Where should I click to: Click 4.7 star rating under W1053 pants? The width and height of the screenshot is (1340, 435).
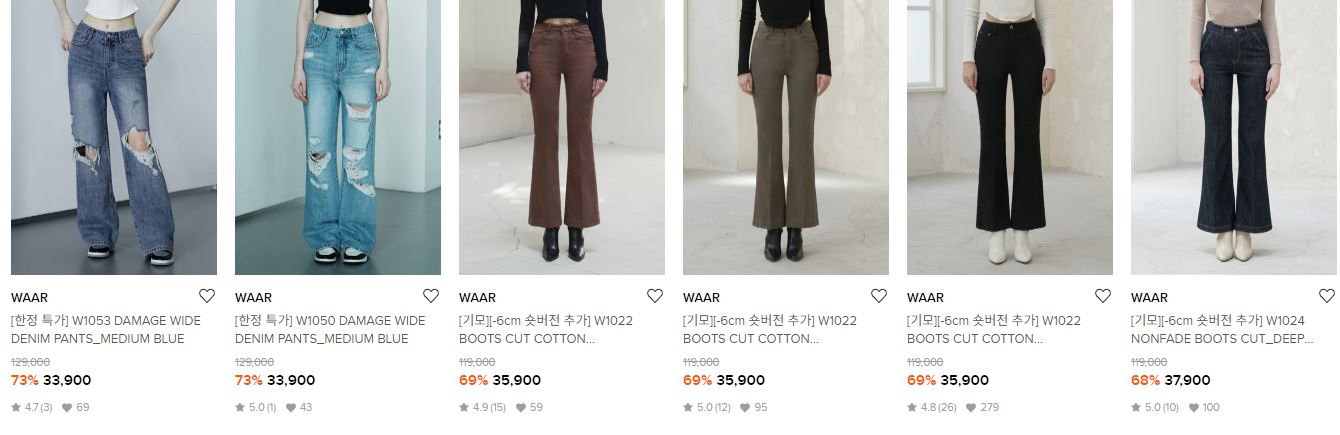tap(31, 408)
